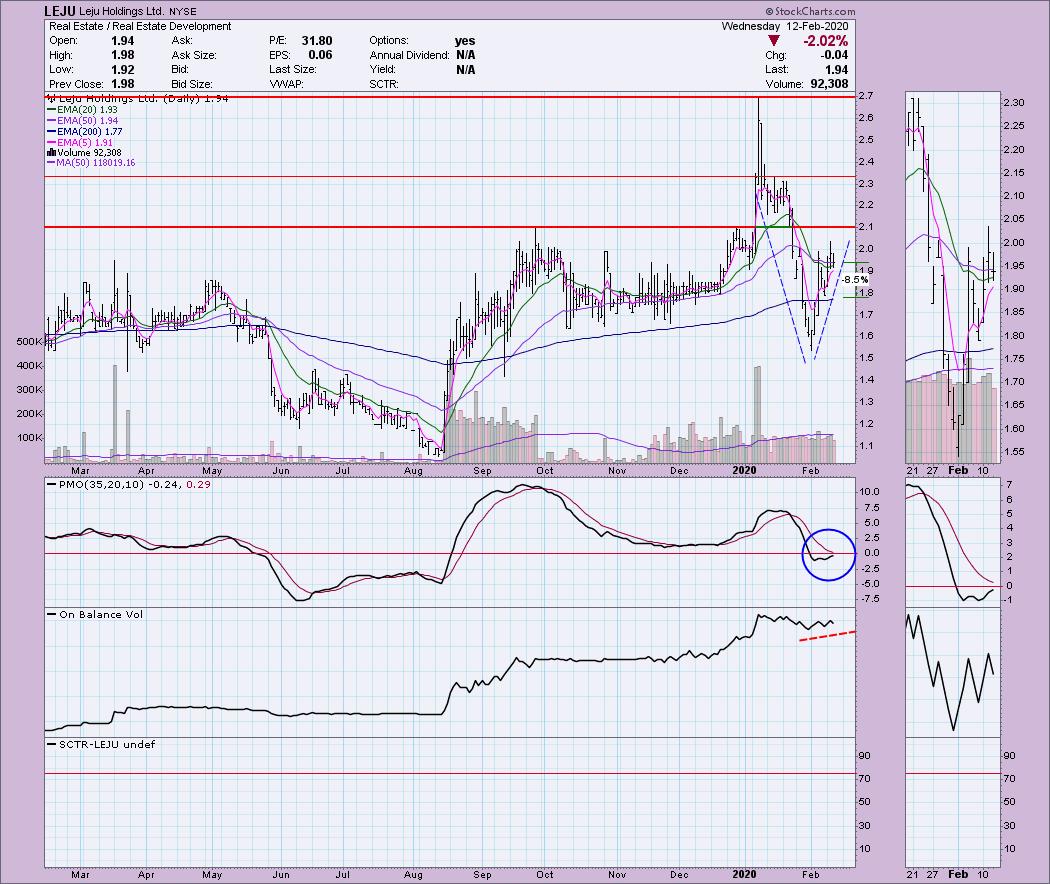Select the EMA(50) 1.94 legend entry
The width and height of the screenshot is (1050, 884).
82,121
